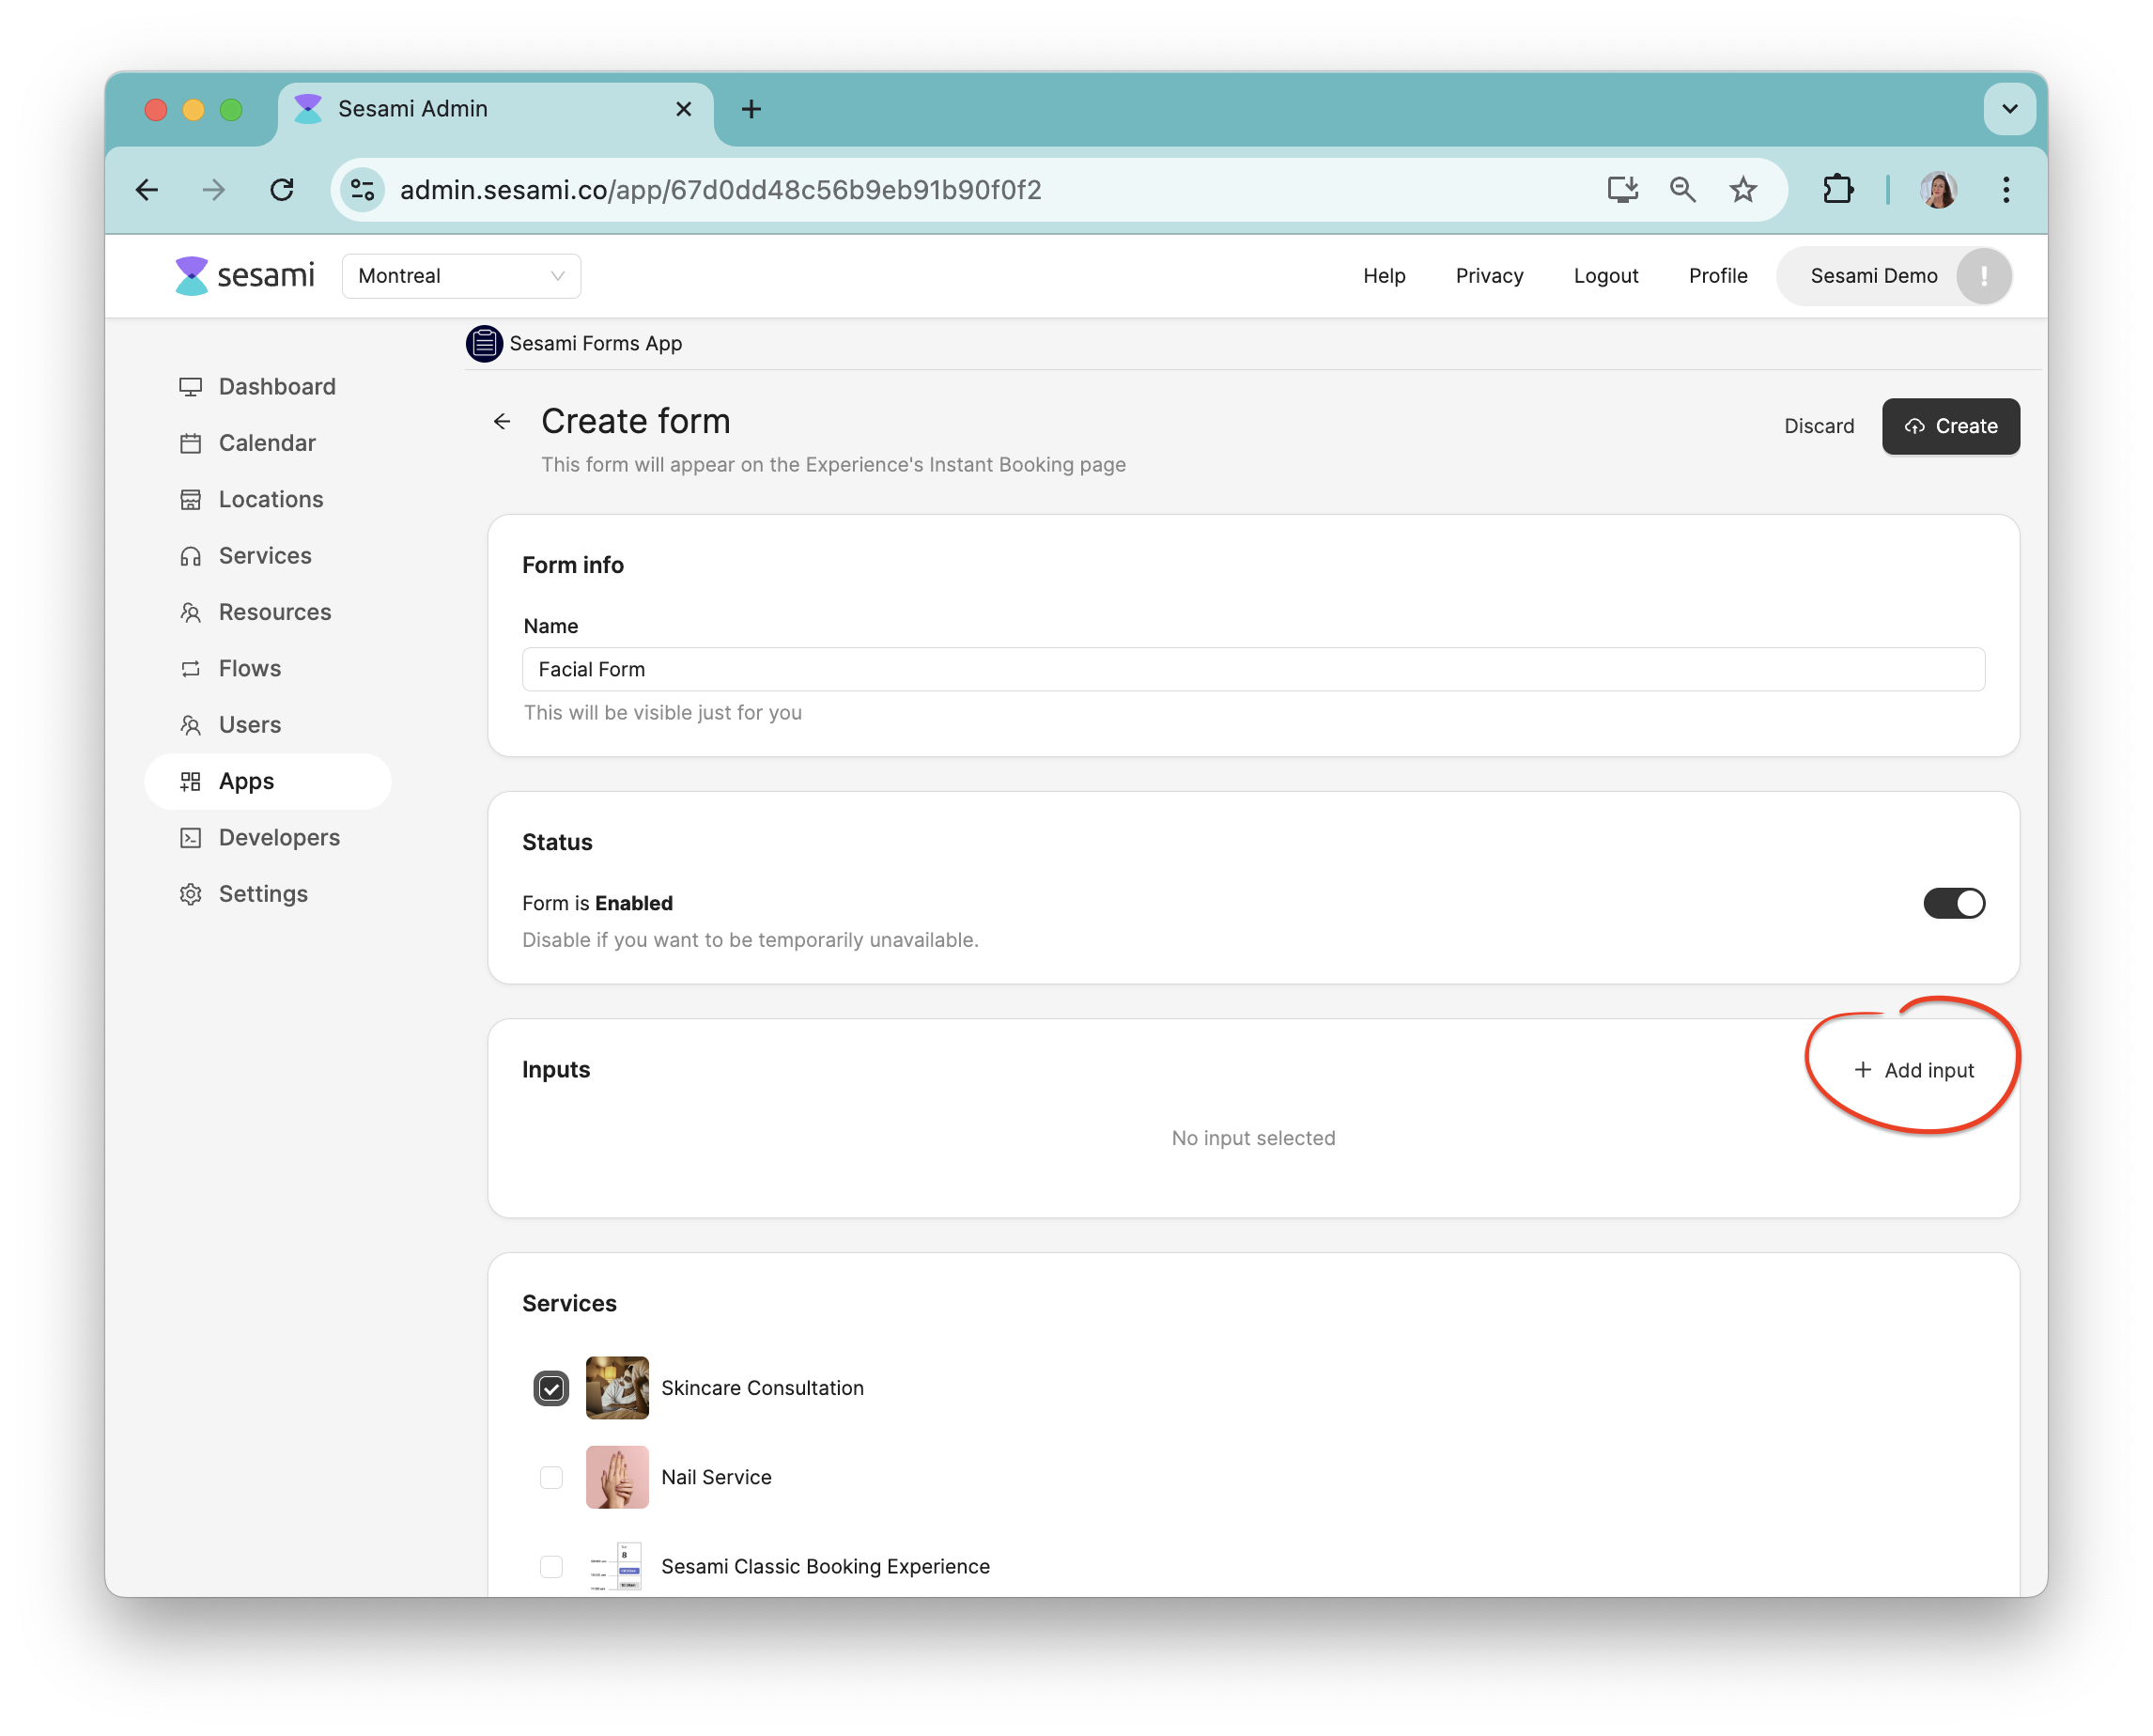Image resolution: width=2153 pixels, height=1736 pixels.
Task: Check the Nail Service checkbox
Action: coord(551,1477)
